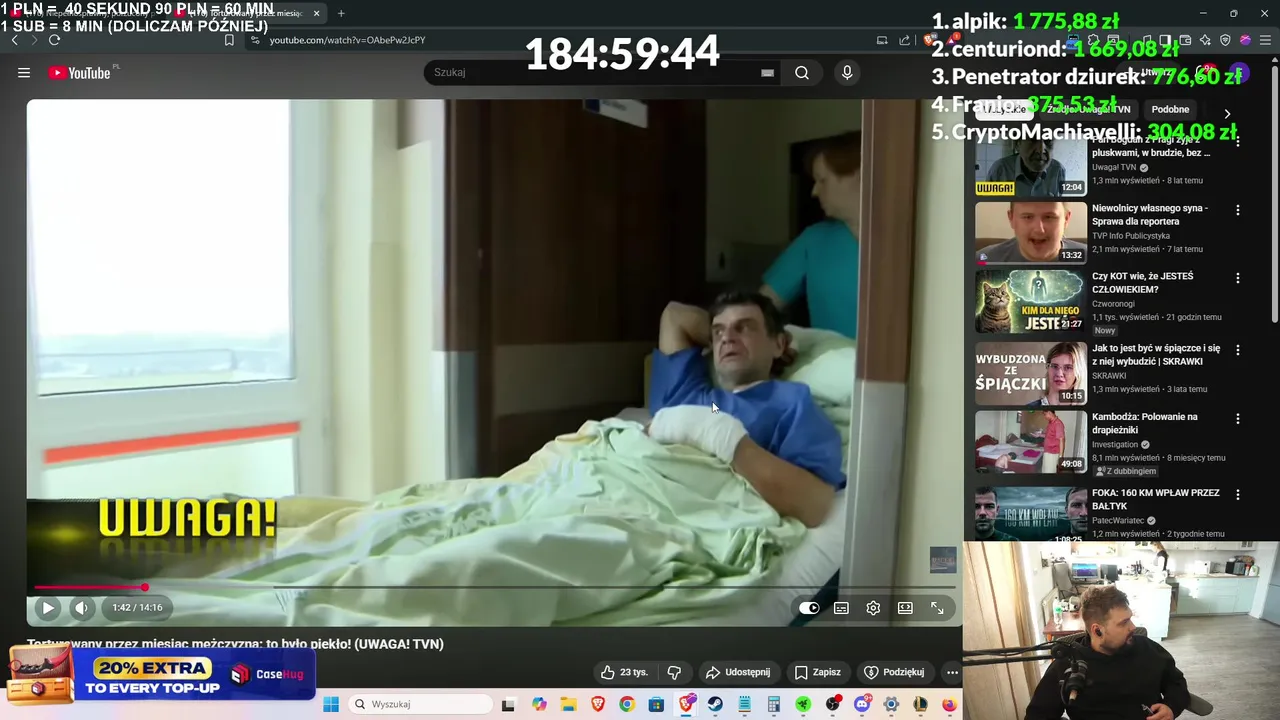Bookmark the page with the bookmark icon
The height and width of the screenshot is (720, 1280).
point(229,40)
